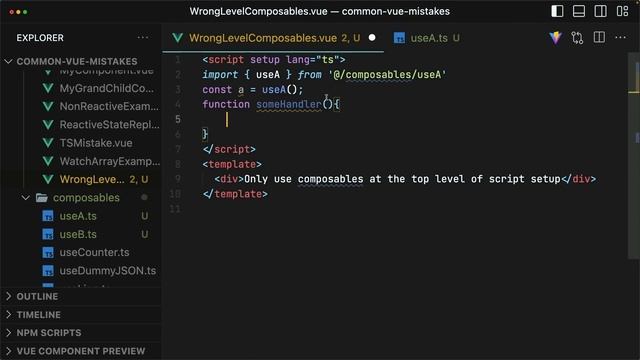Open useB.ts in the composables folder
Image resolution: width=640 pixels, height=360 pixels.
(x=78, y=234)
